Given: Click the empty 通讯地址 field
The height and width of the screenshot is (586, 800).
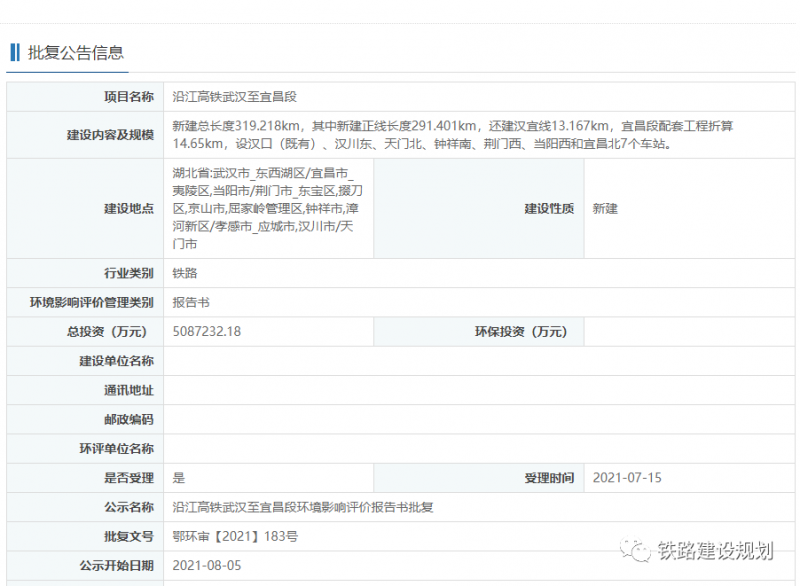Looking at the screenshot, I should click(x=478, y=390).
